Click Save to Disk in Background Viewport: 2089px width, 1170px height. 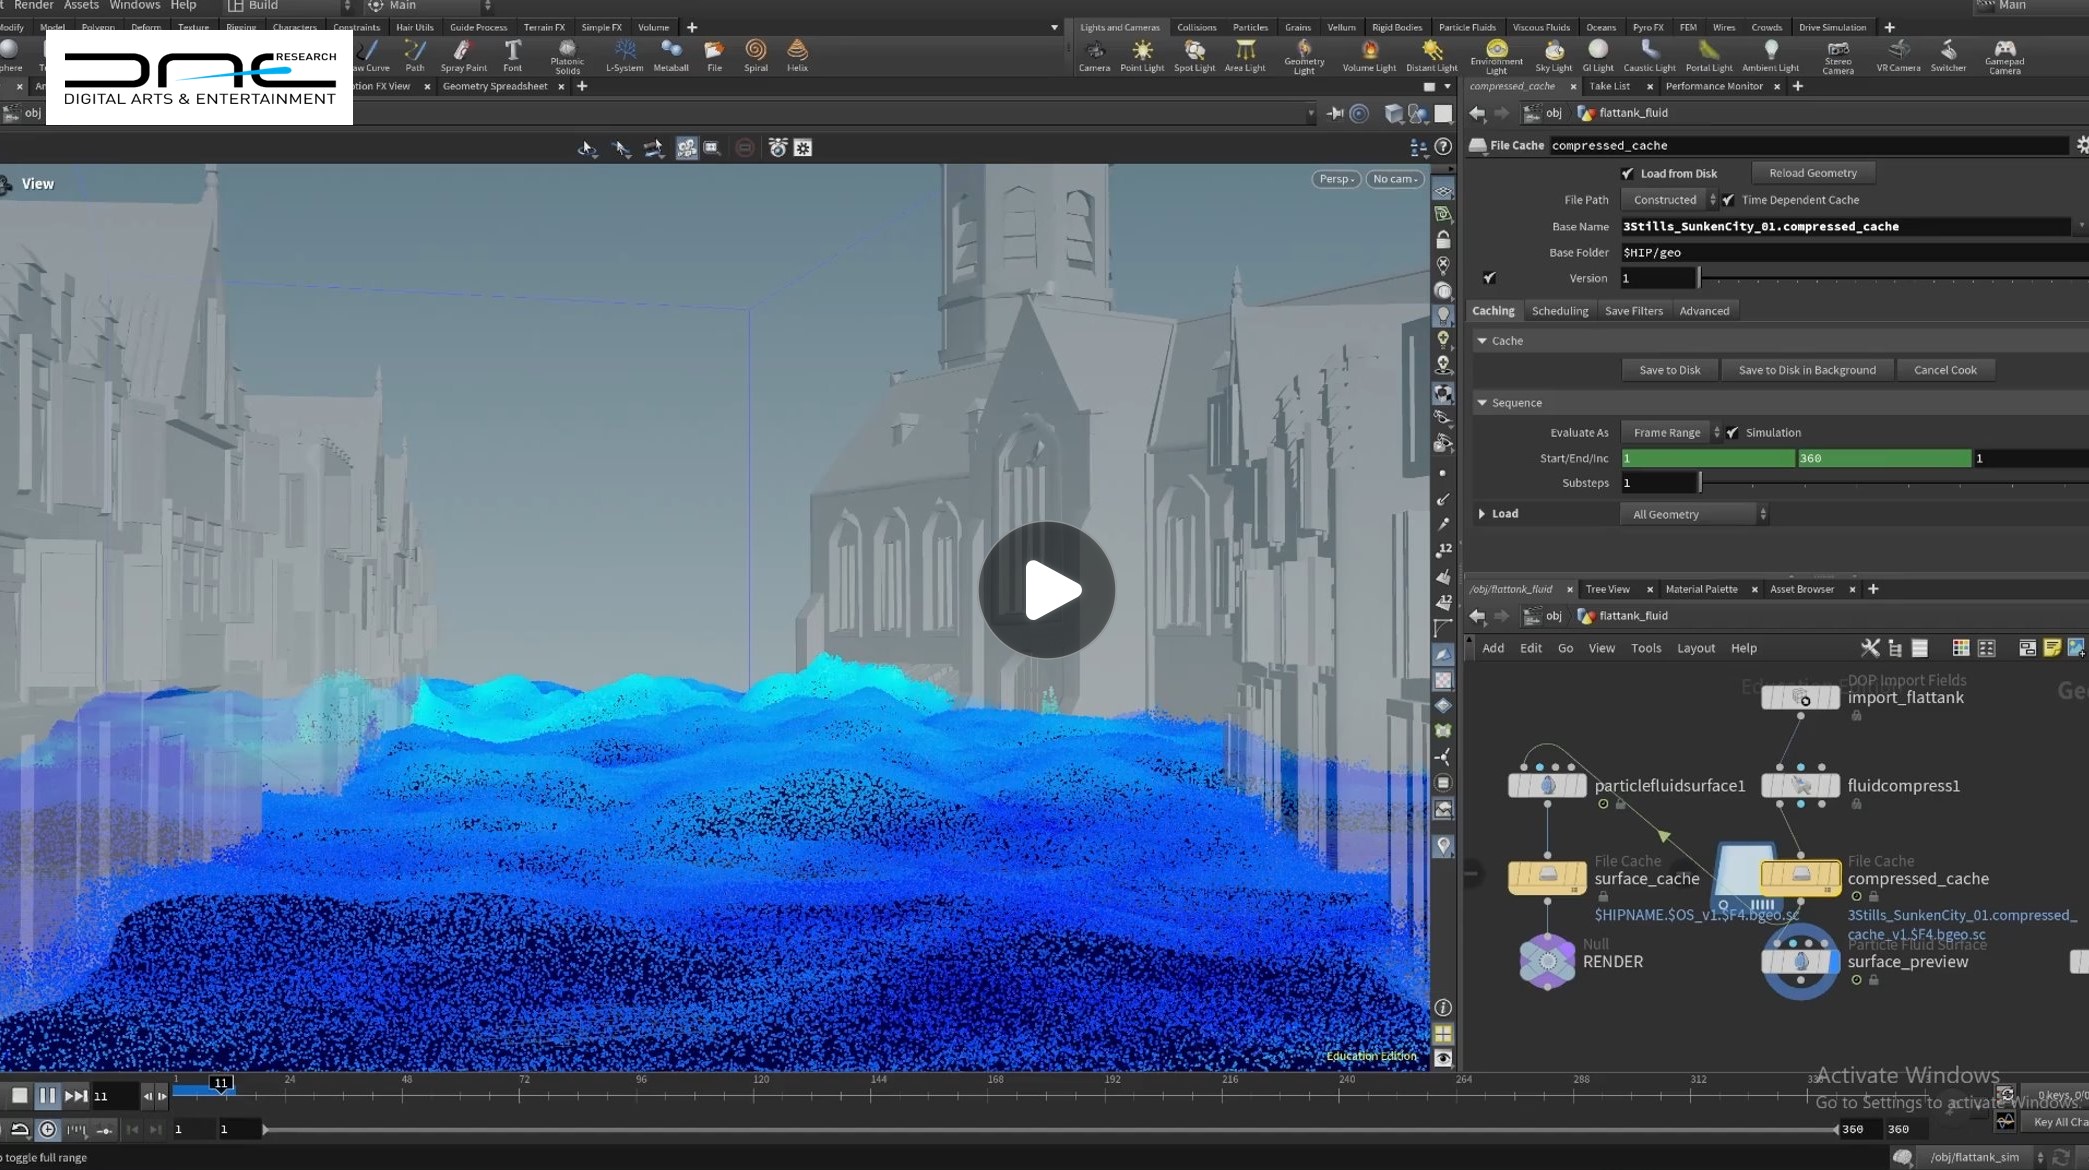(x=1806, y=370)
